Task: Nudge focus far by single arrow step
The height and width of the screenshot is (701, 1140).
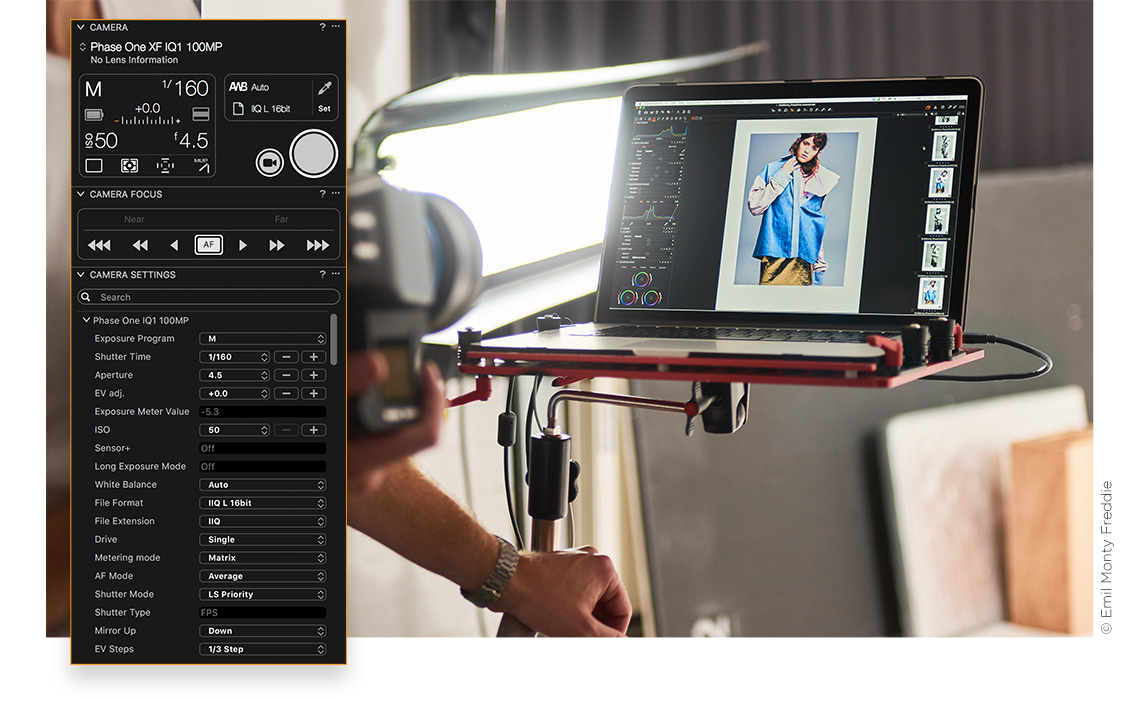Action: [243, 245]
